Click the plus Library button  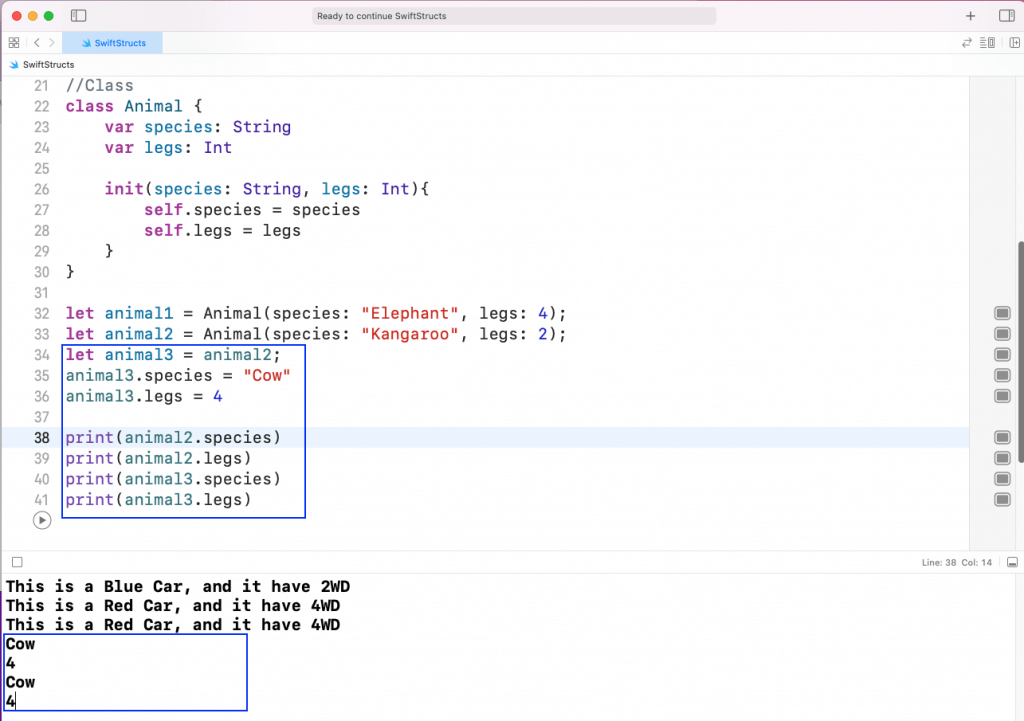(x=970, y=16)
